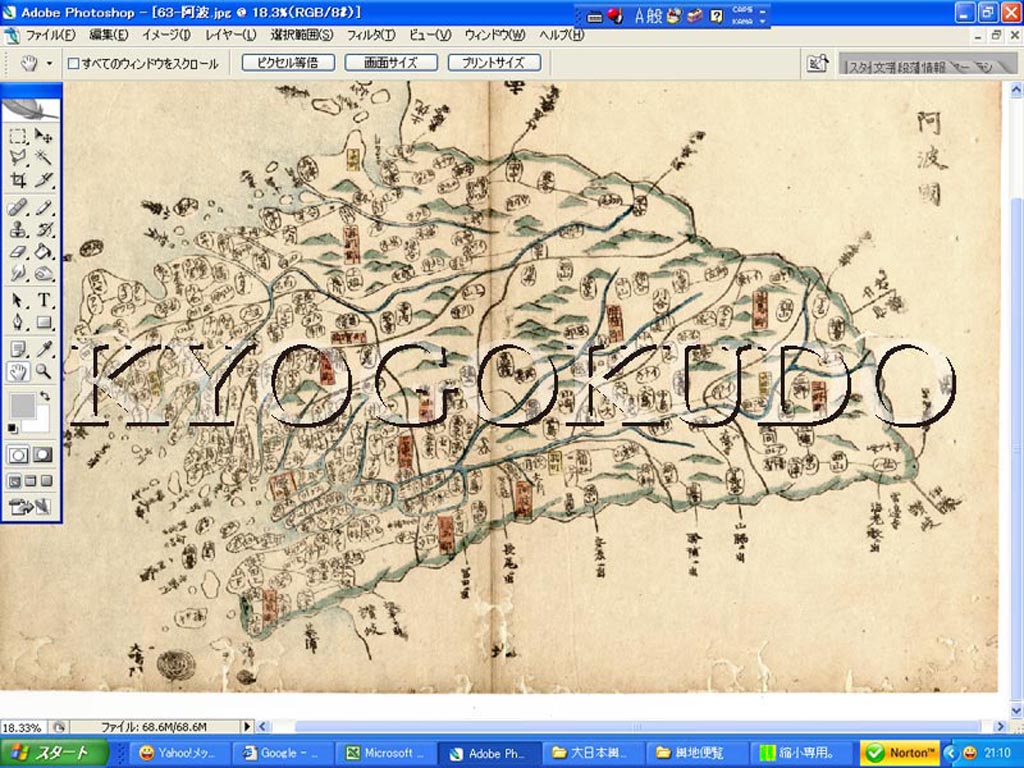Open the File Browser icon in options bar

[x=817, y=64]
